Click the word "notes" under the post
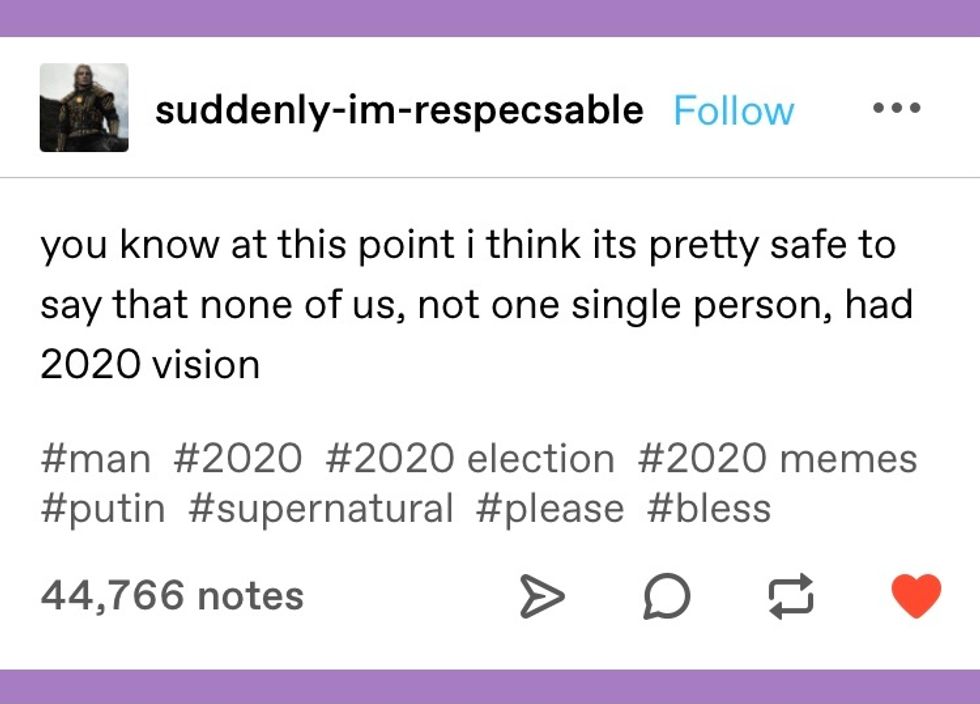The height and width of the screenshot is (704, 980). pyautogui.click(x=250, y=596)
